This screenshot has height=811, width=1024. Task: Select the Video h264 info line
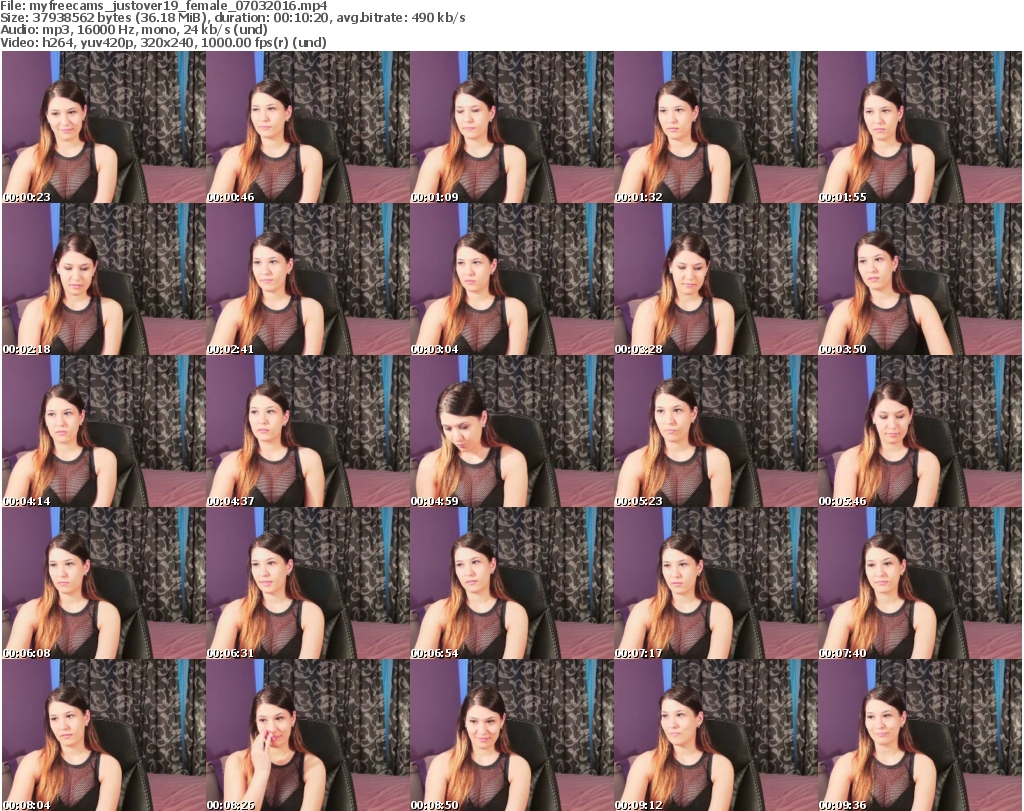[163, 42]
